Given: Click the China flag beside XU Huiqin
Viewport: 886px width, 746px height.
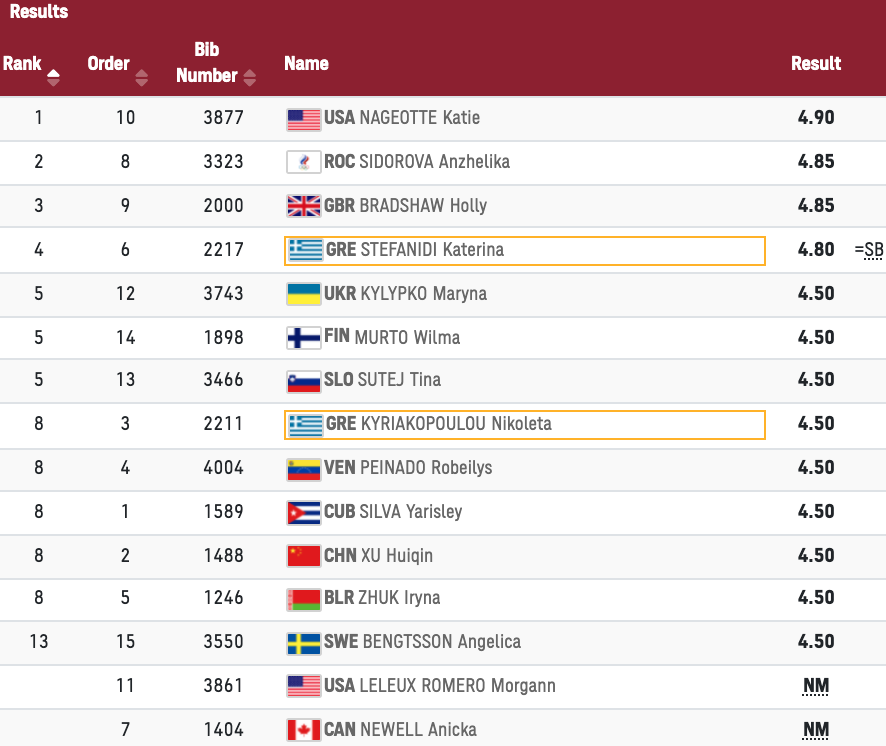Looking at the screenshot, I should (x=304, y=556).
